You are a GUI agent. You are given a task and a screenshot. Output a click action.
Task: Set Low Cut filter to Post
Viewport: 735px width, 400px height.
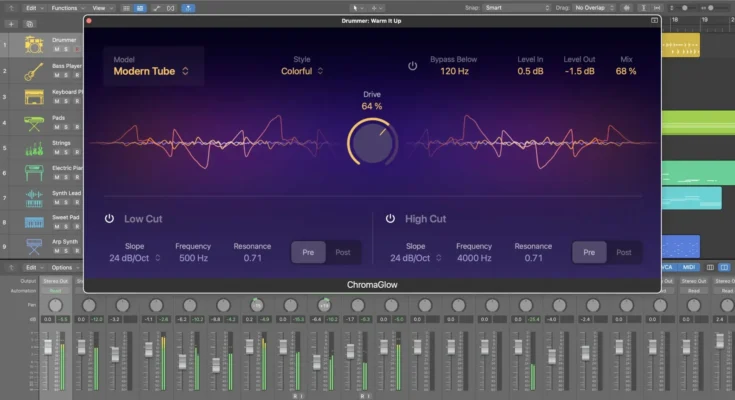point(343,252)
